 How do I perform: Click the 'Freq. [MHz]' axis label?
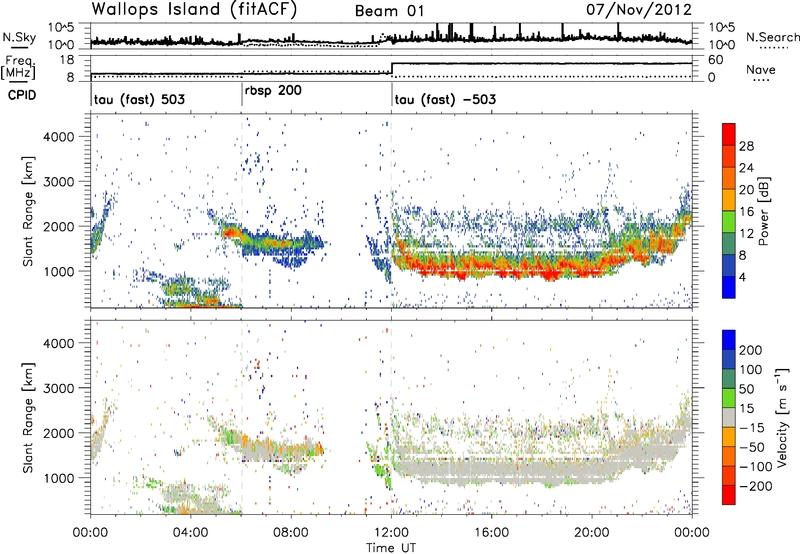18,67
